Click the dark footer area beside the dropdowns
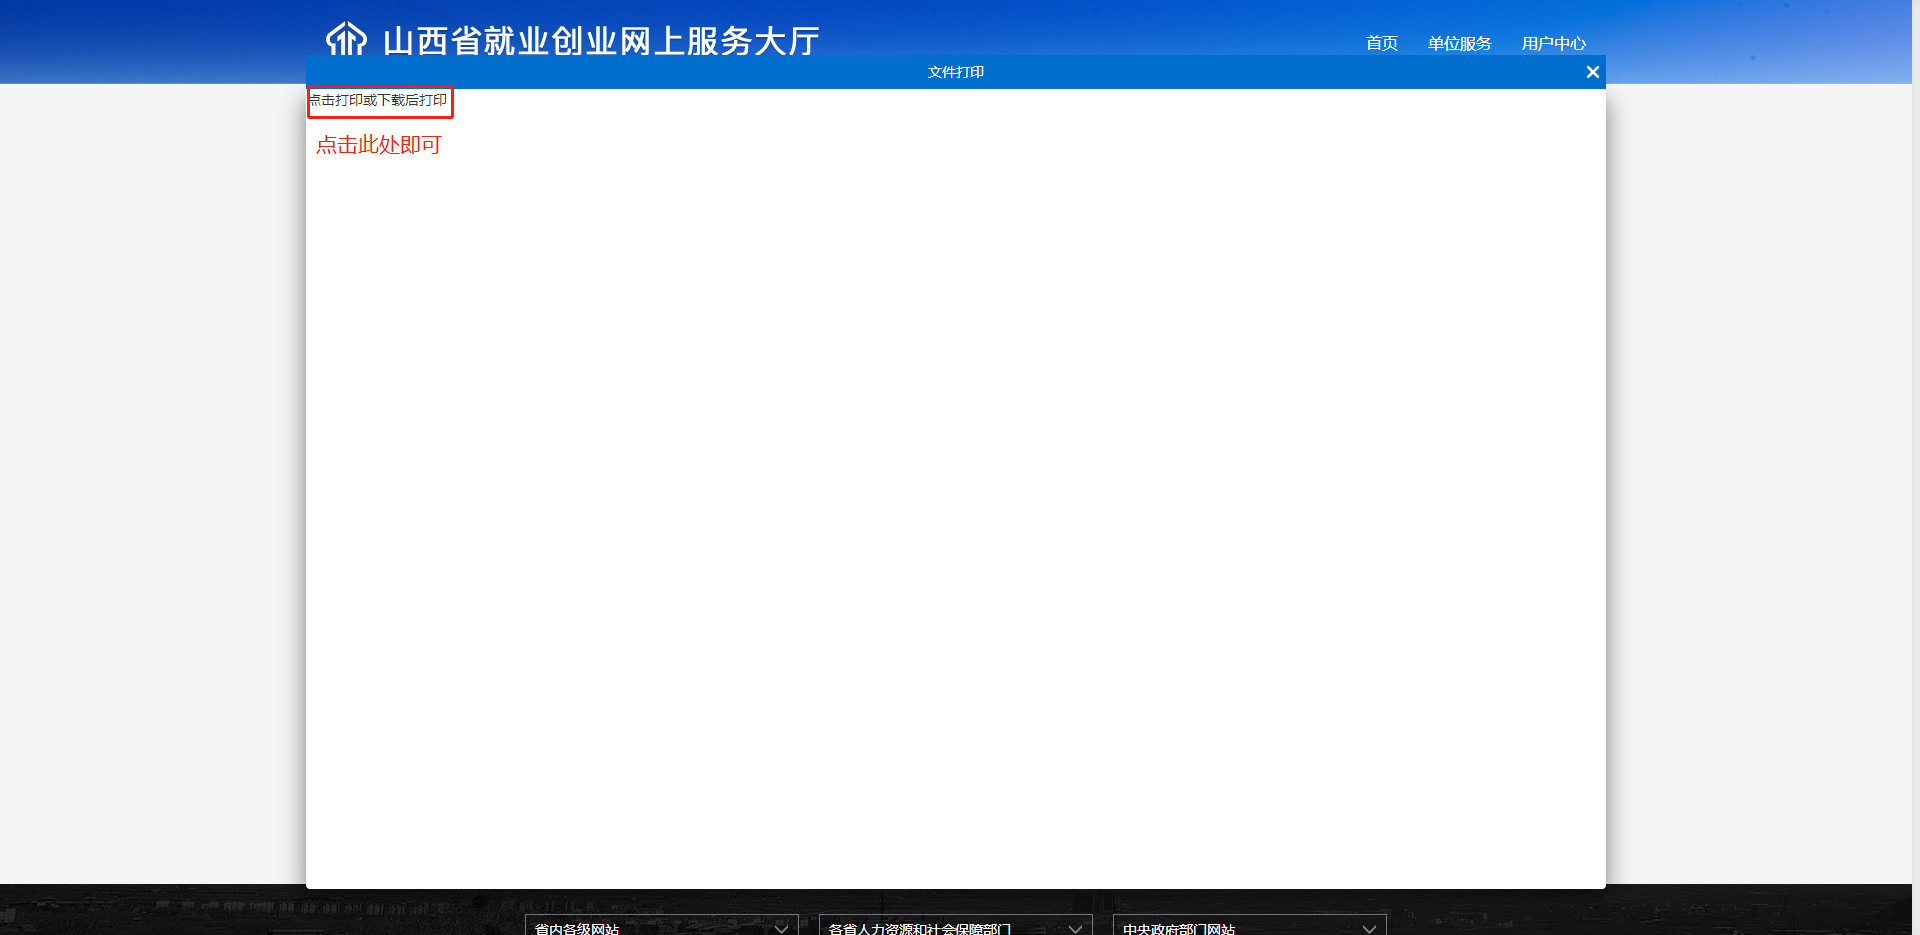 (x=260, y=912)
